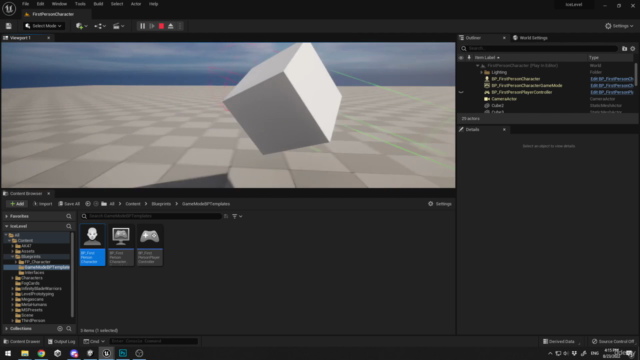Expand the Collections section
The height and width of the screenshot is (360, 640).
7,329
